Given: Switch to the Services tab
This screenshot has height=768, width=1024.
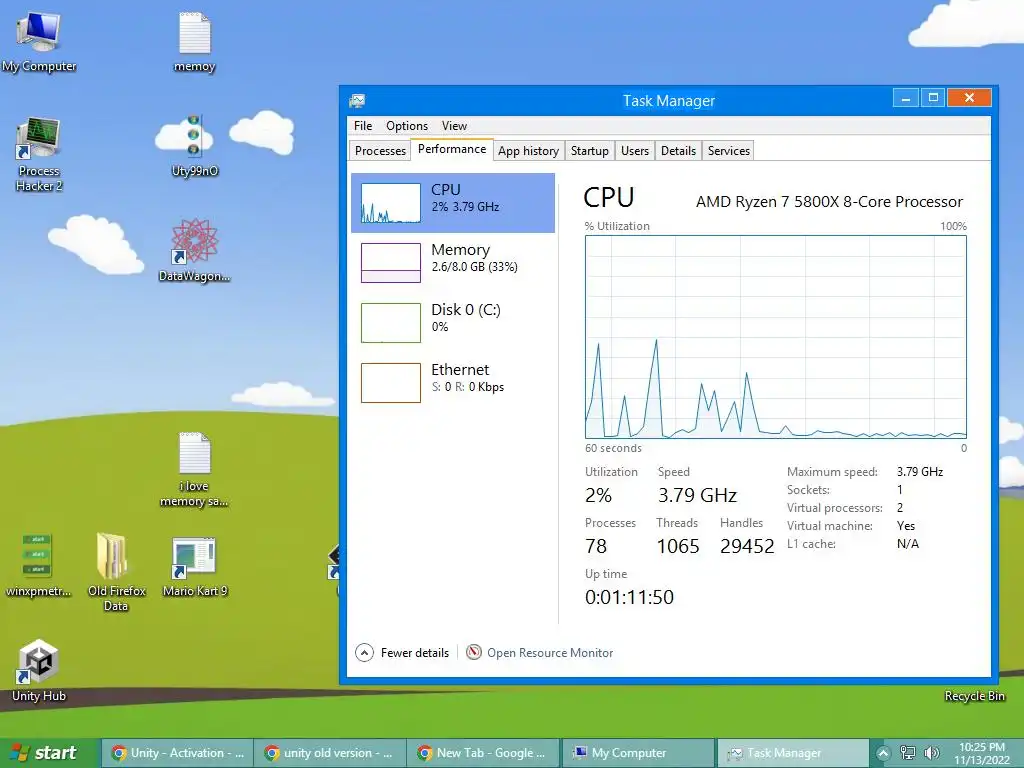Looking at the screenshot, I should [729, 151].
